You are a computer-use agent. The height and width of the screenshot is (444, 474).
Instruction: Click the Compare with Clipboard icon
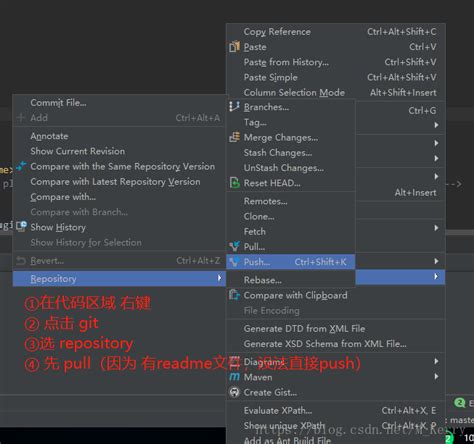click(x=234, y=295)
